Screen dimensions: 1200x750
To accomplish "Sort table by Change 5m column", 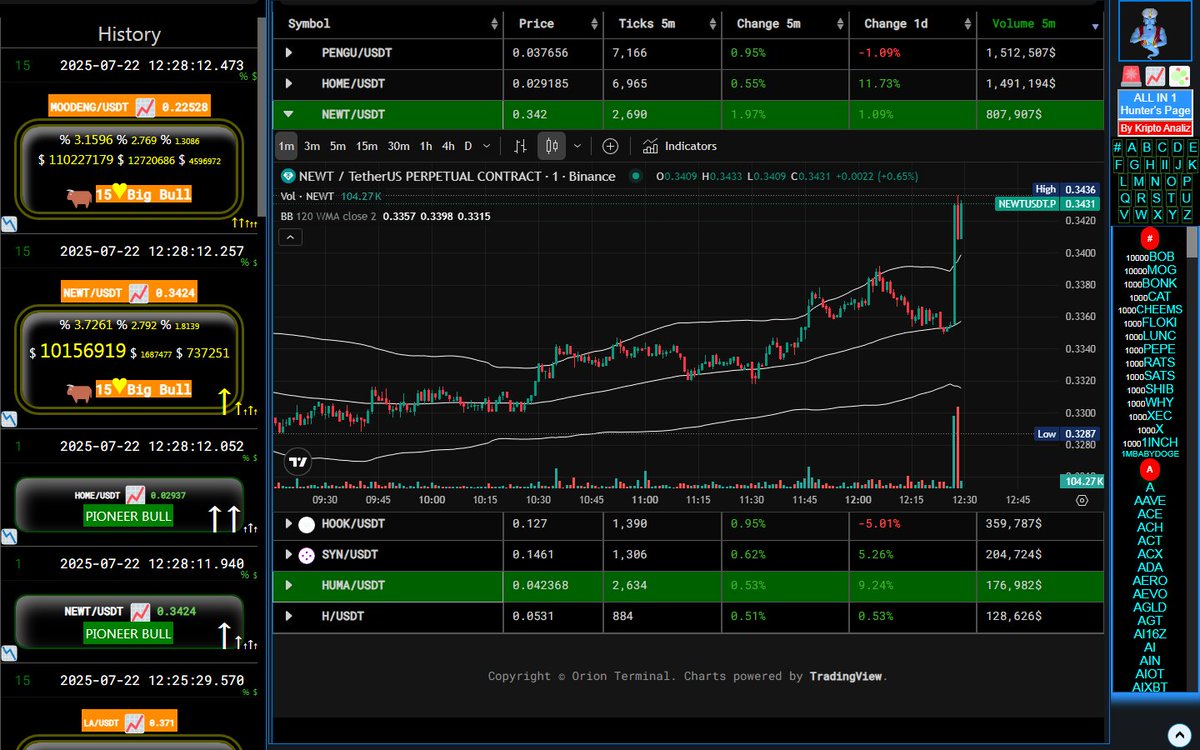I will pyautogui.click(x=785, y=23).
